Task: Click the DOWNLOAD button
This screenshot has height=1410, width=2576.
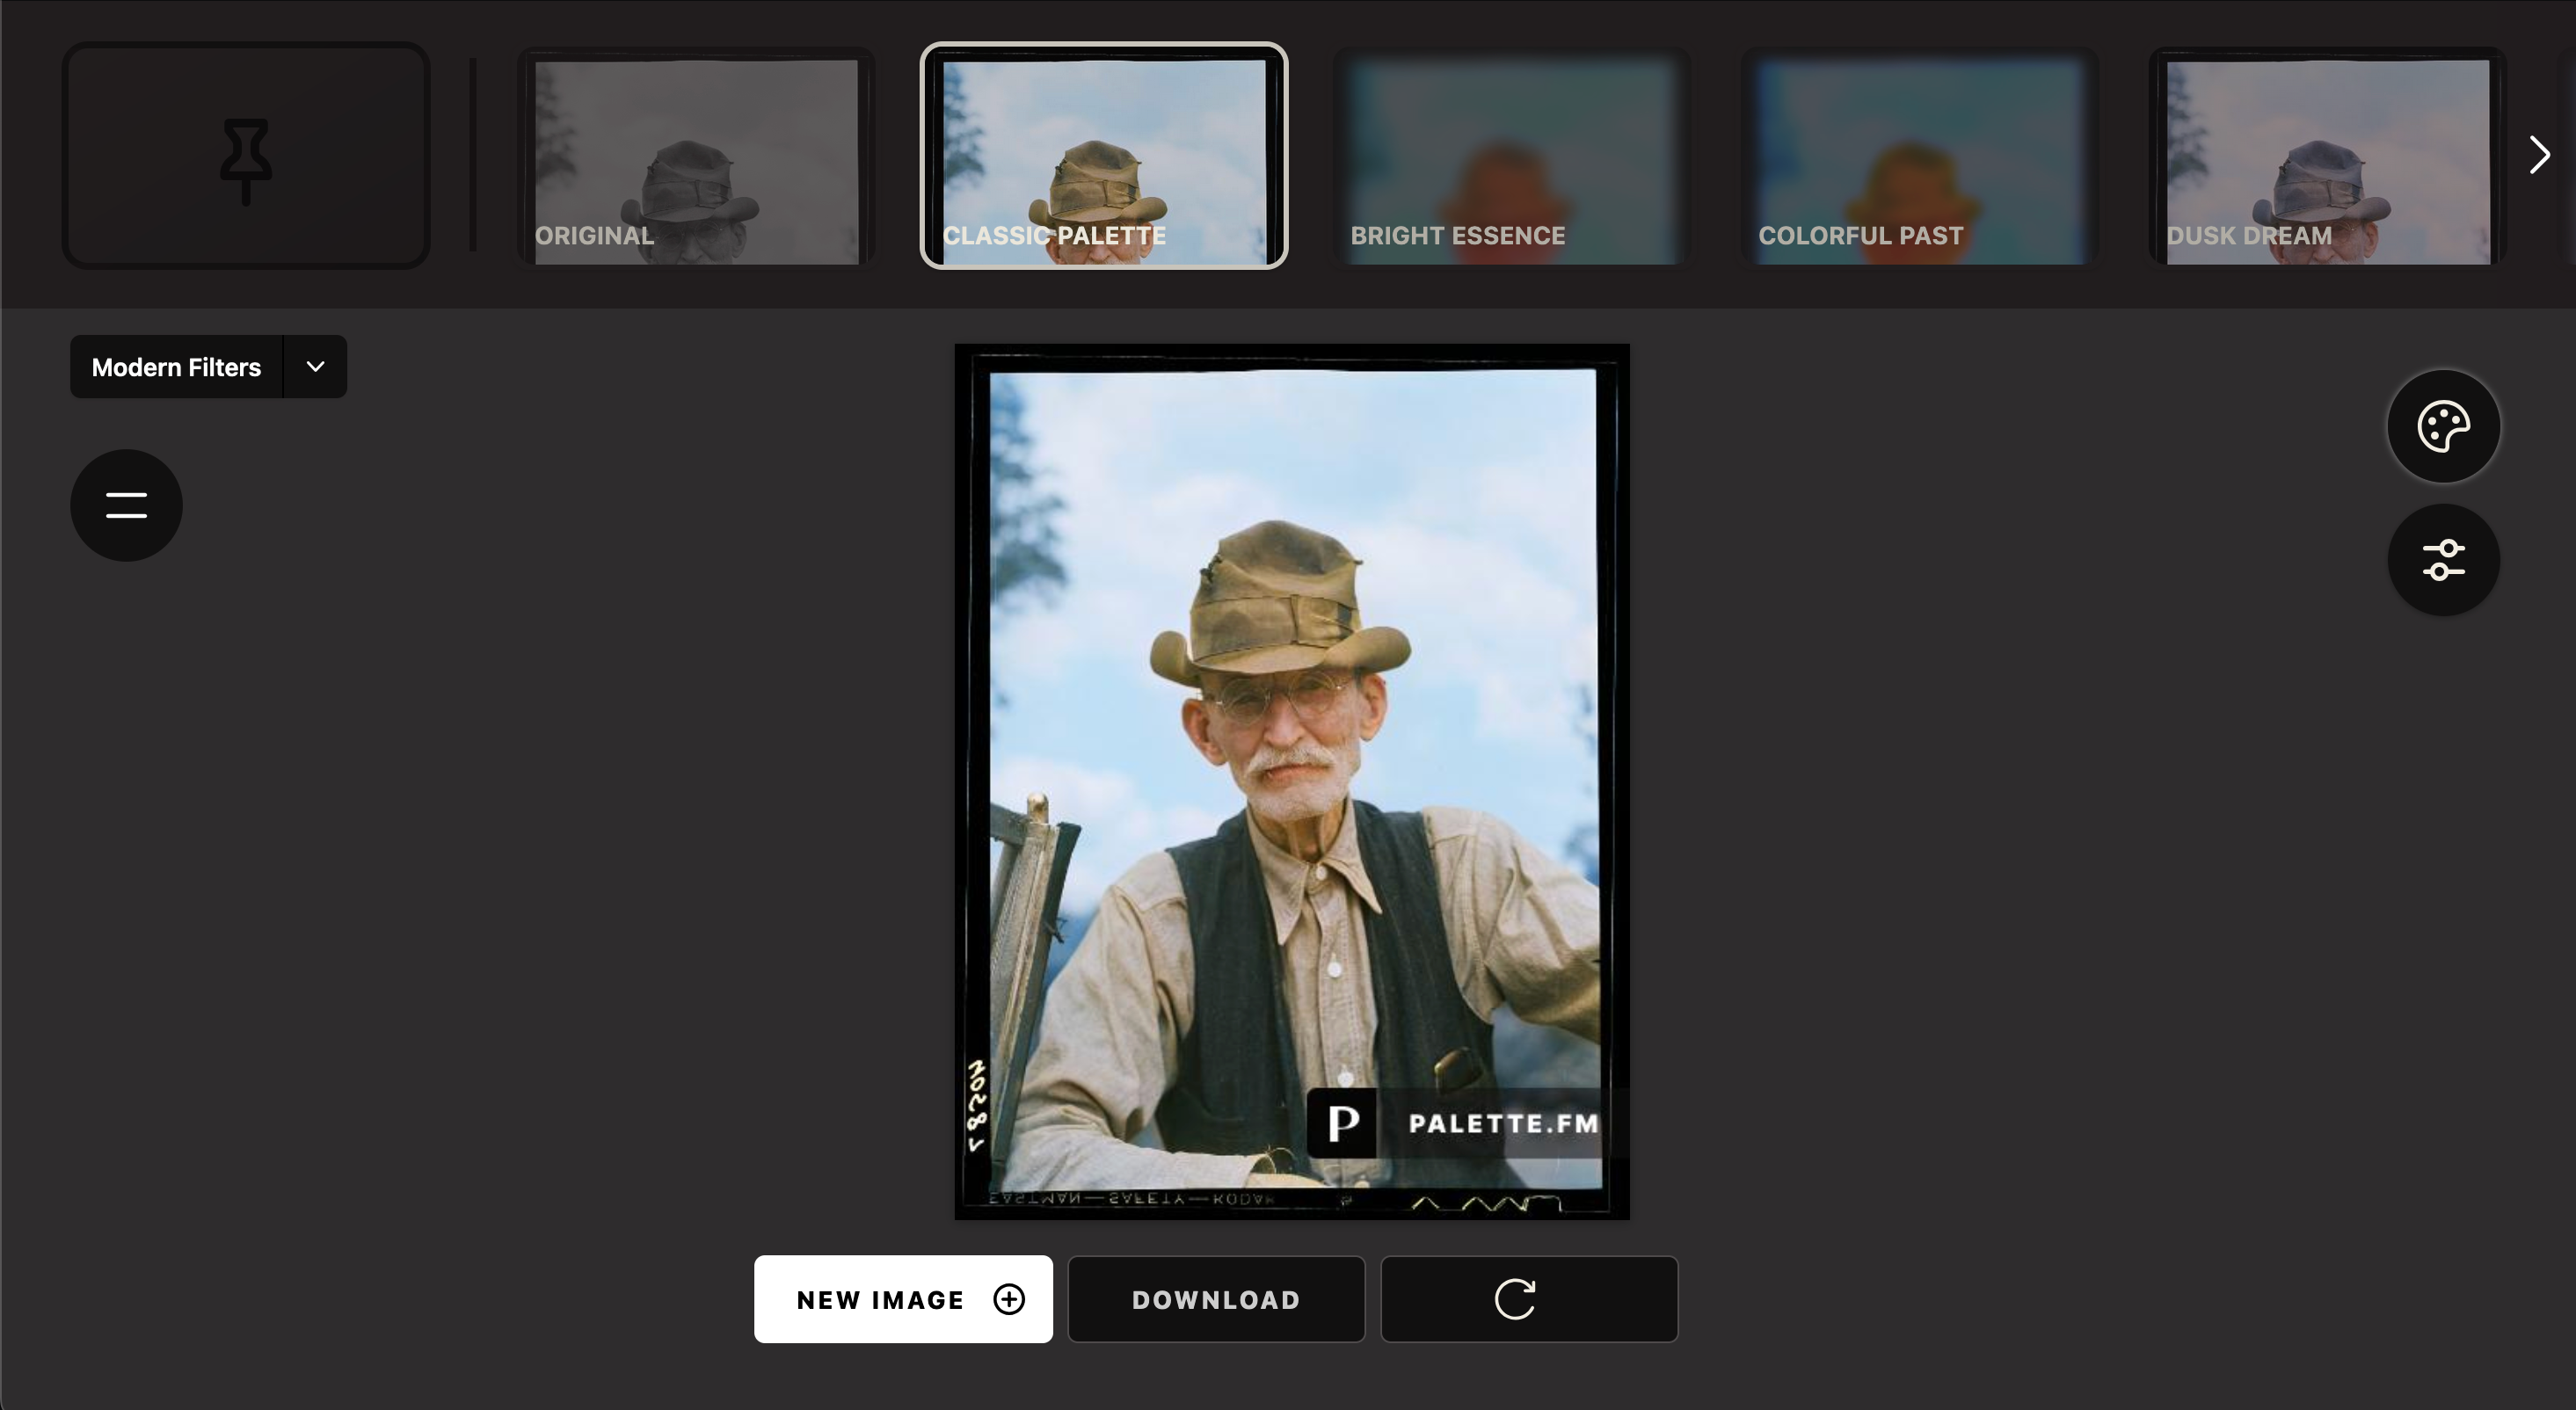Action: (1215, 1299)
